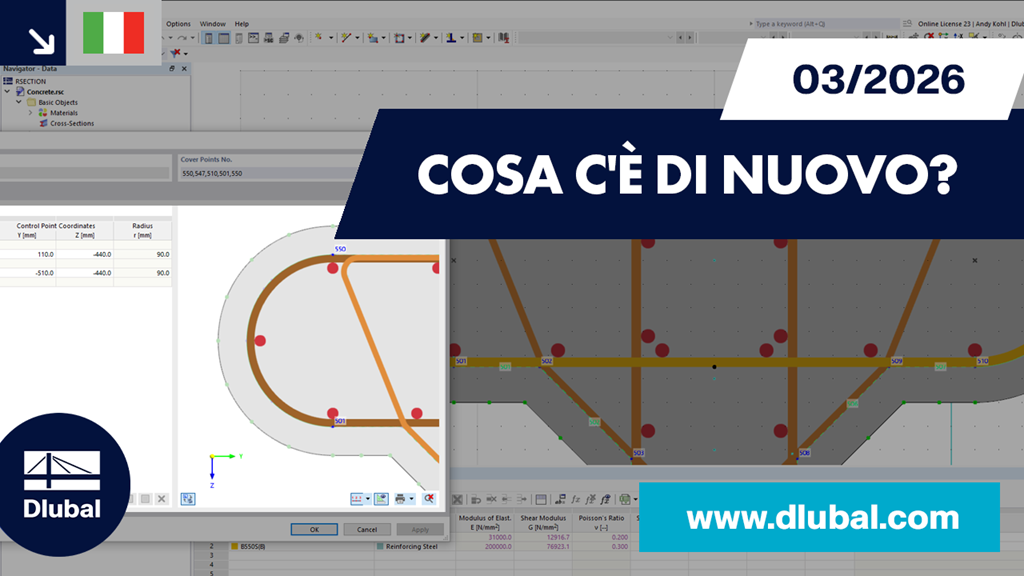Screen dimensions: 1024x576
Task: Click the Apply button
Action: [x=420, y=530]
